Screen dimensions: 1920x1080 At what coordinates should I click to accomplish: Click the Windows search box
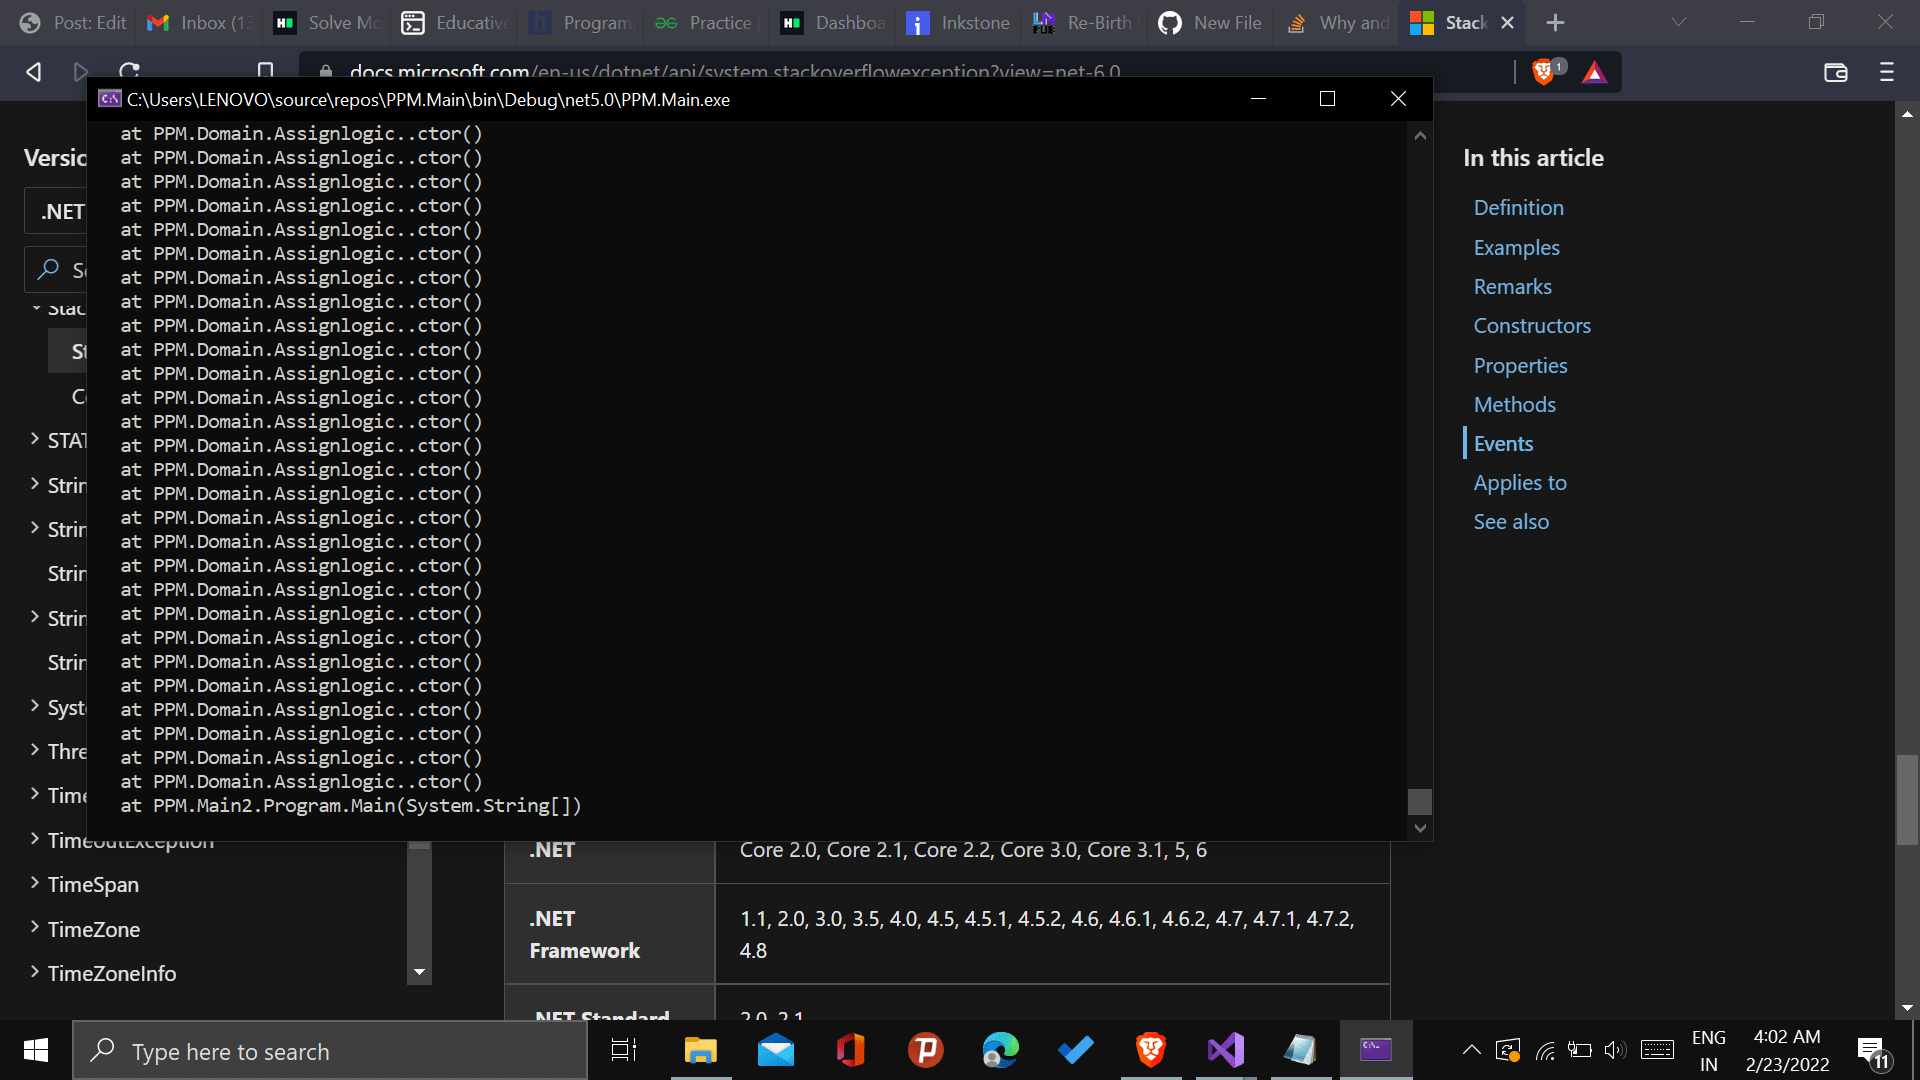coord(330,1051)
